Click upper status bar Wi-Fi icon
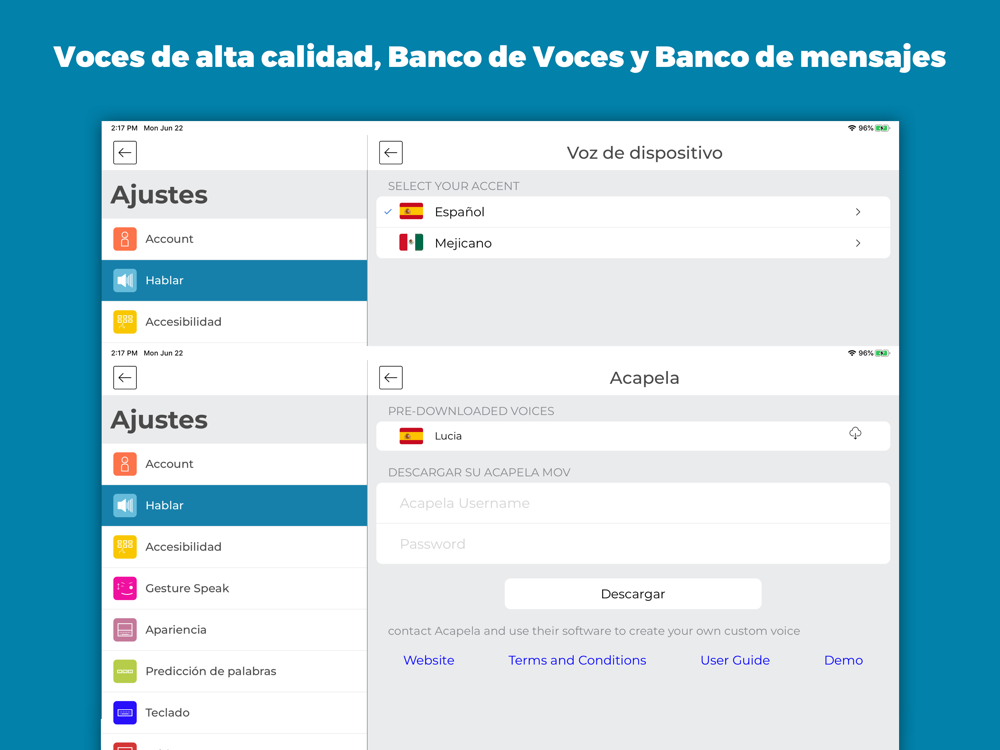This screenshot has width=1000, height=750. (x=851, y=128)
